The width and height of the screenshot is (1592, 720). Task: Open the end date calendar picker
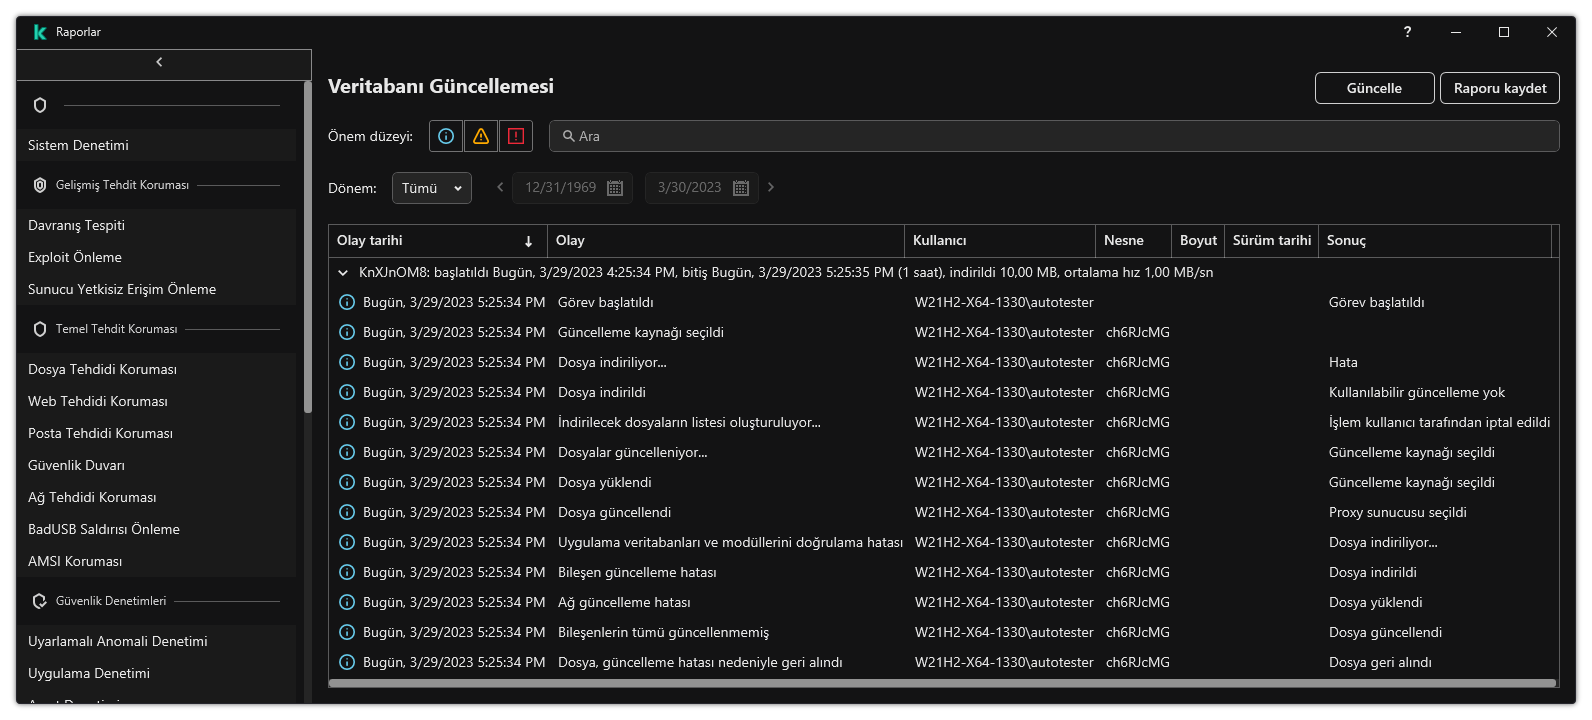(x=741, y=188)
